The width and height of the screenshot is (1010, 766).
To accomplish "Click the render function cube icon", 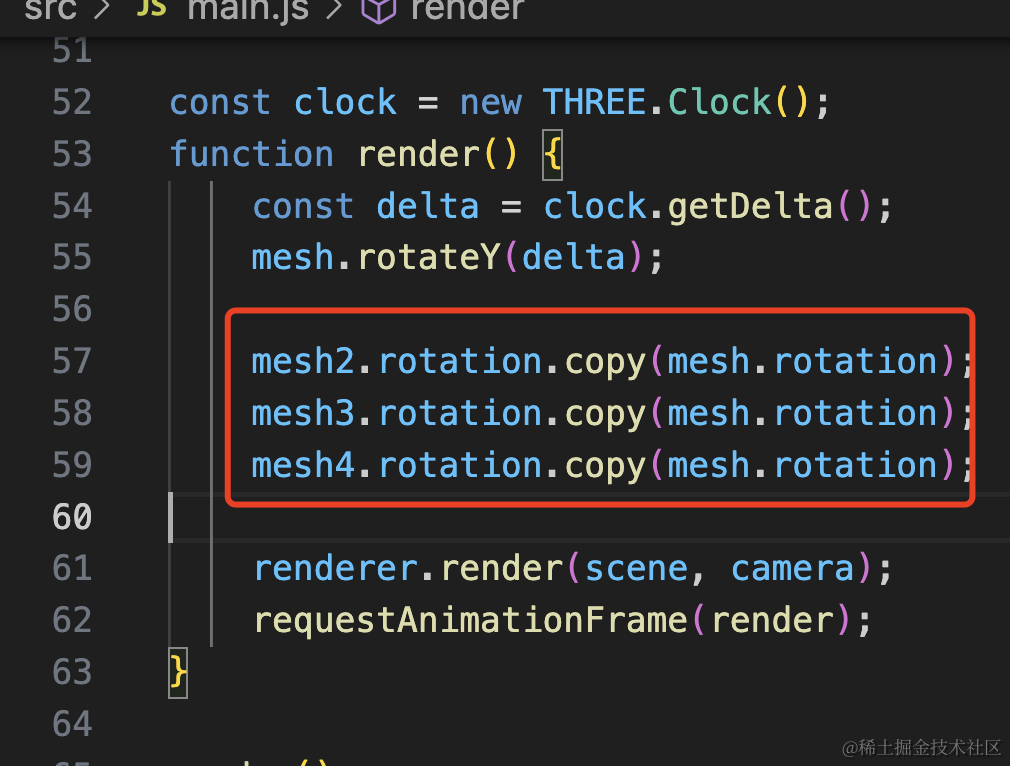I will click(378, 10).
